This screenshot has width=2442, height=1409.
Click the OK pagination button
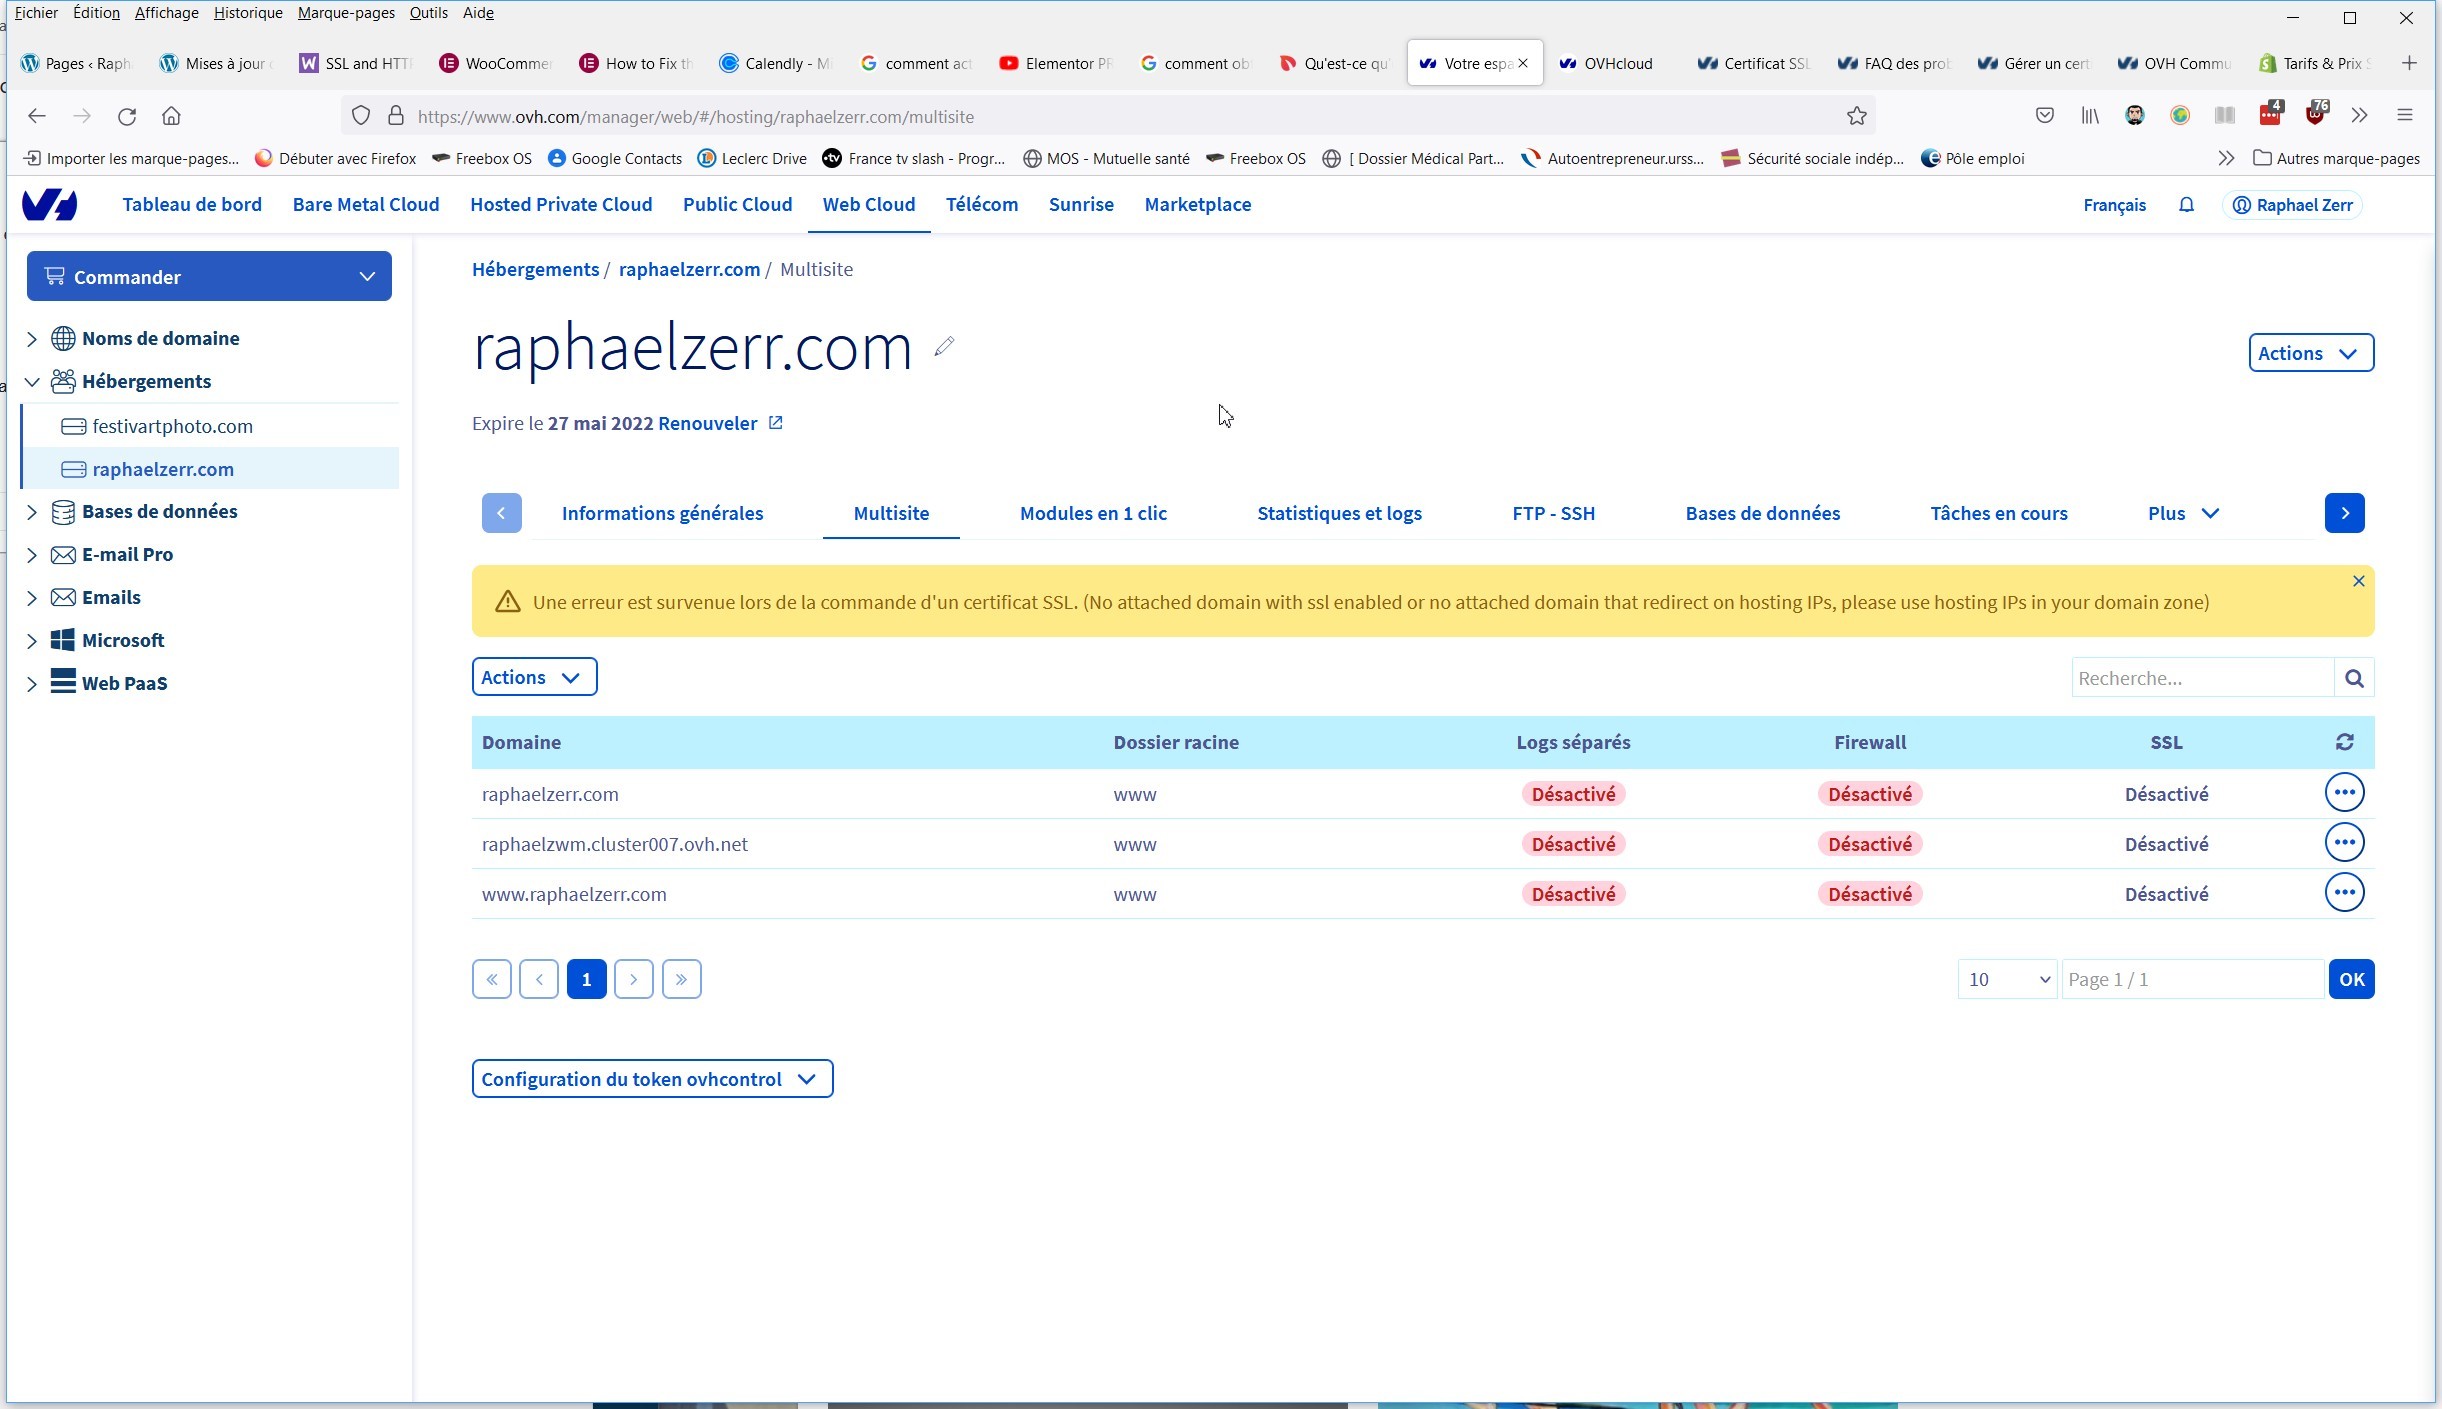(x=2351, y=979)
